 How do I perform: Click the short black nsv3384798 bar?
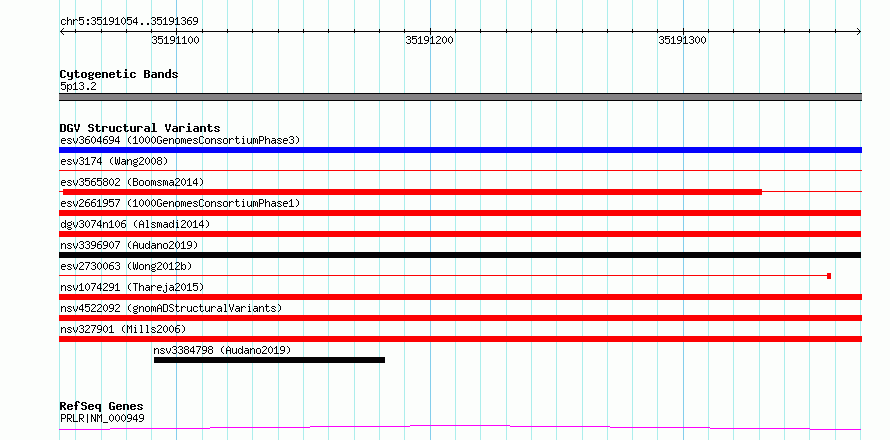click(269, 360)
